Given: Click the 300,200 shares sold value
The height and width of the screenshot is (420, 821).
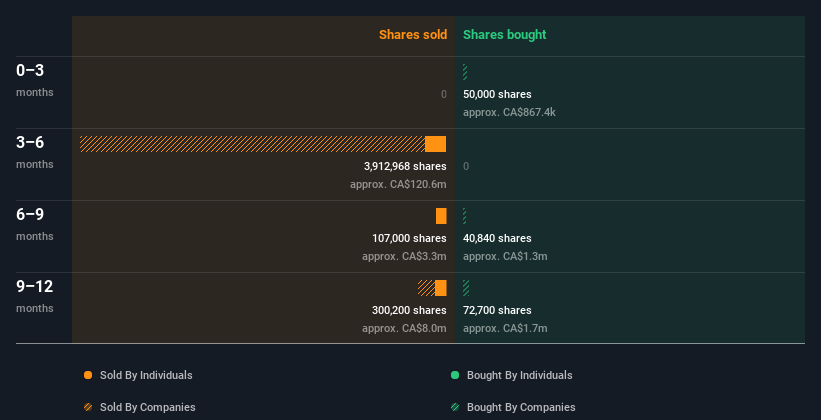Looking at the screenshot, I should click(409, 310).
